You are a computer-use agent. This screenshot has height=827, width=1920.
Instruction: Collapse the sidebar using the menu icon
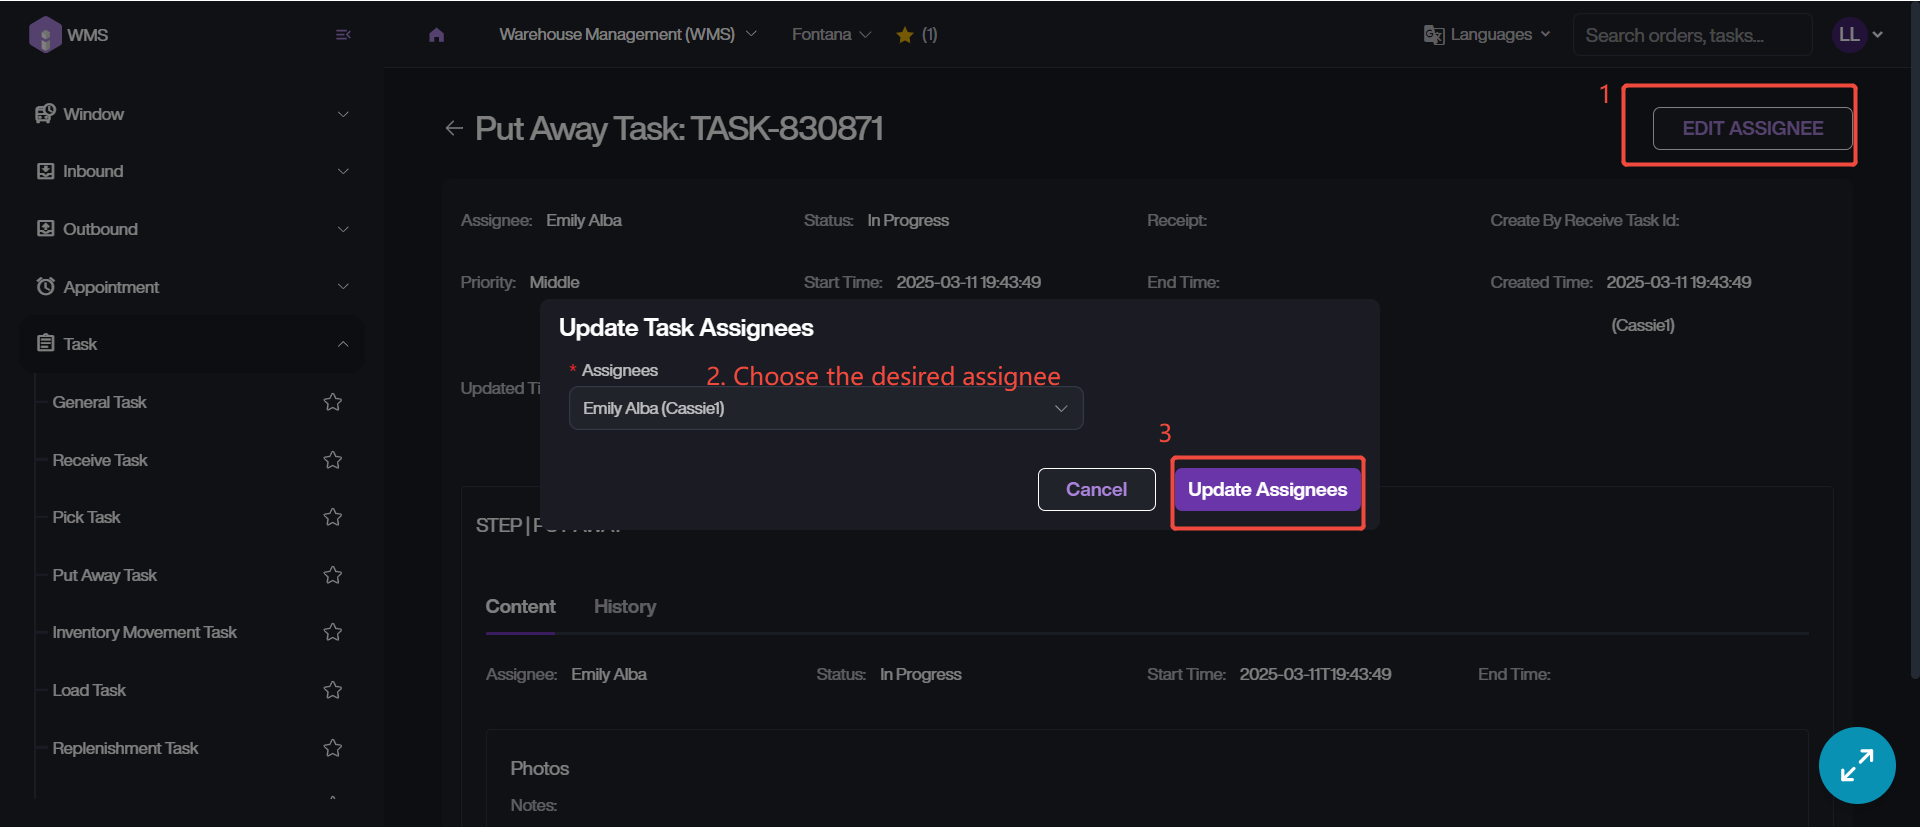click(x=343, y=35)
